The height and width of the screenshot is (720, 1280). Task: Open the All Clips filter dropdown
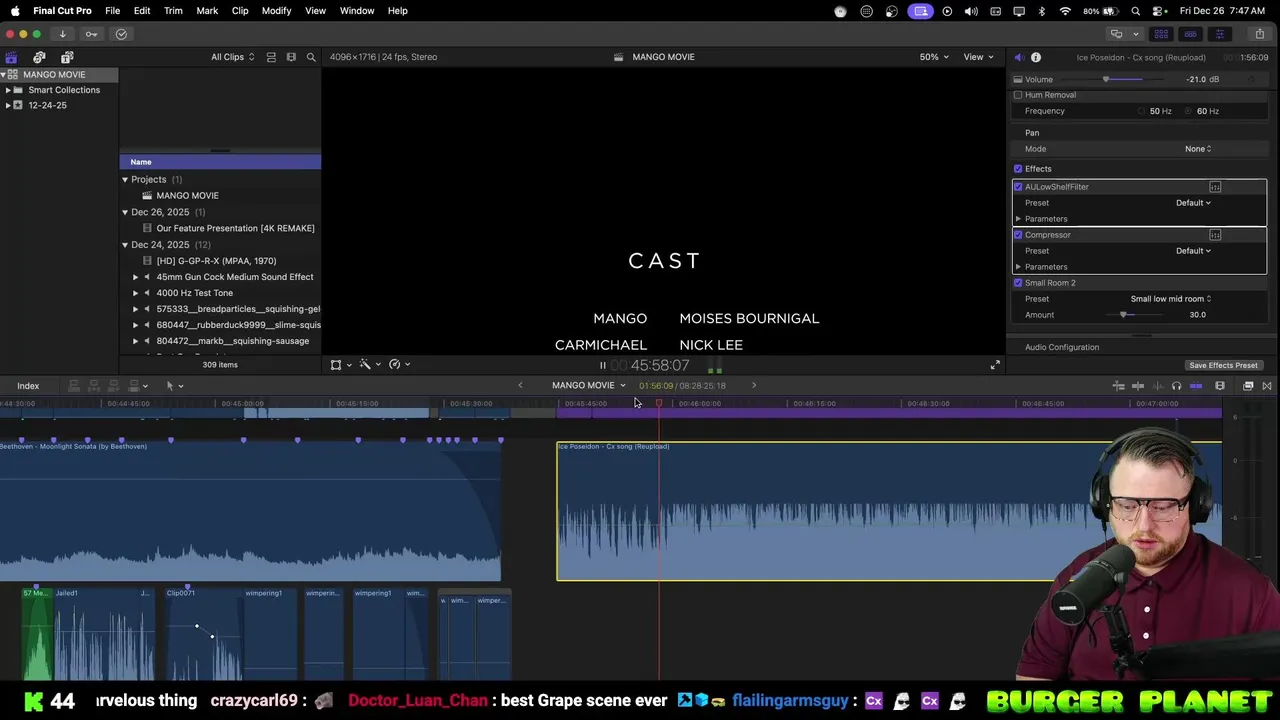click(x=232, y=57)
